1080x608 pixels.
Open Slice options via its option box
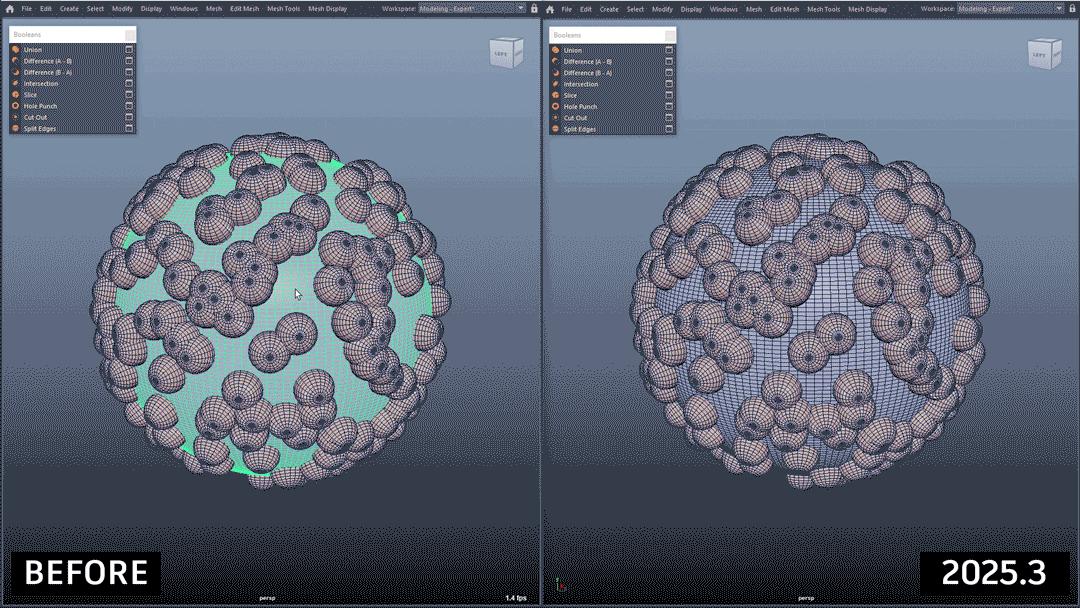[x=129, y=96]
